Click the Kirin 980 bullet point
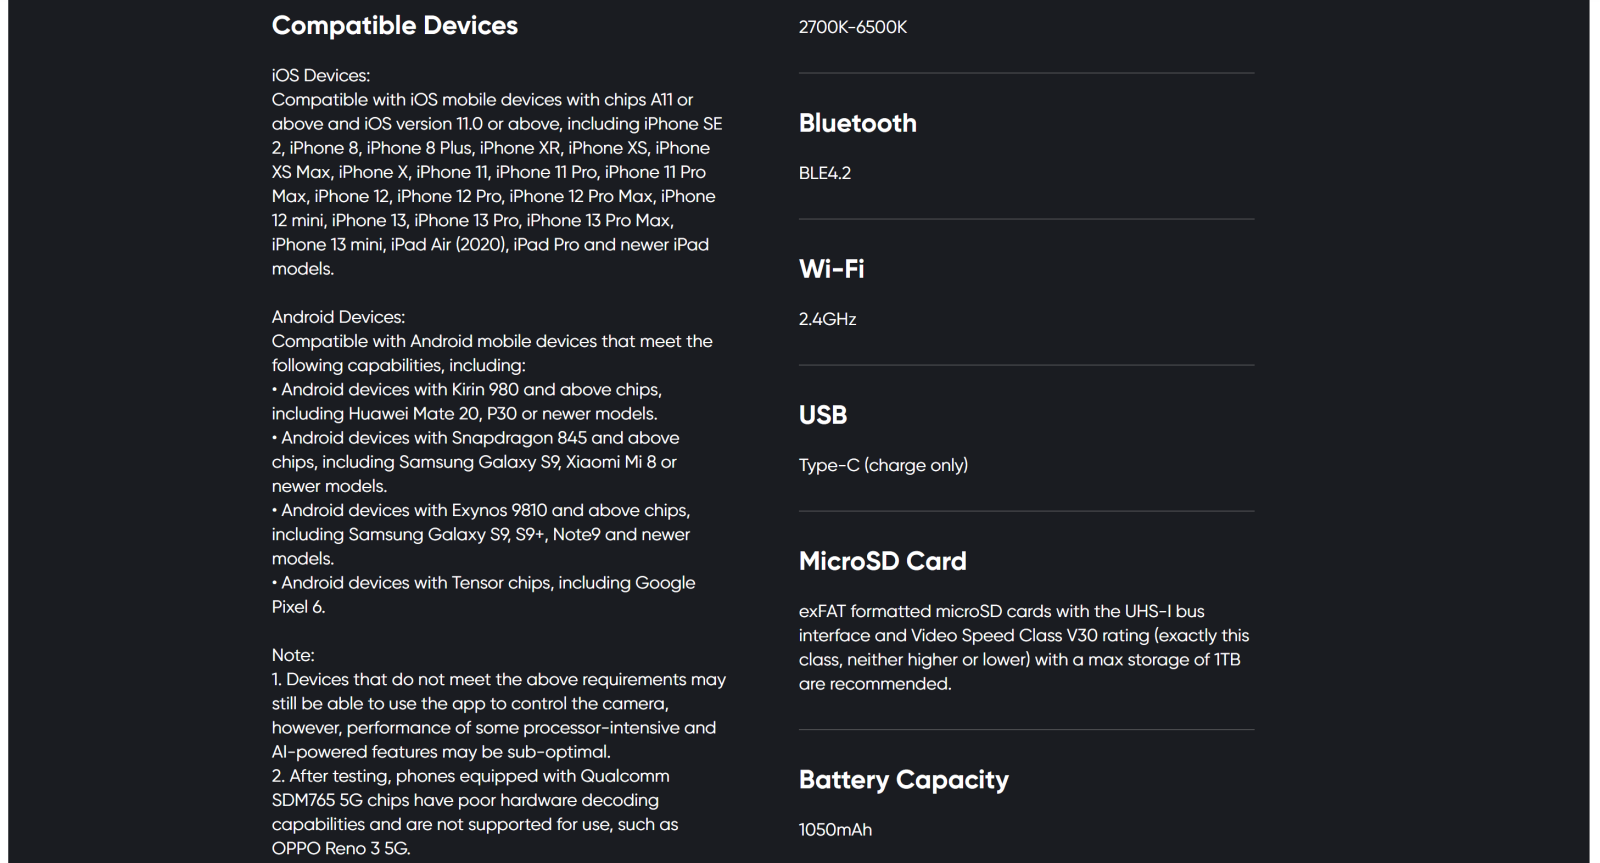 pyautogui.click(x=466, y=401)
